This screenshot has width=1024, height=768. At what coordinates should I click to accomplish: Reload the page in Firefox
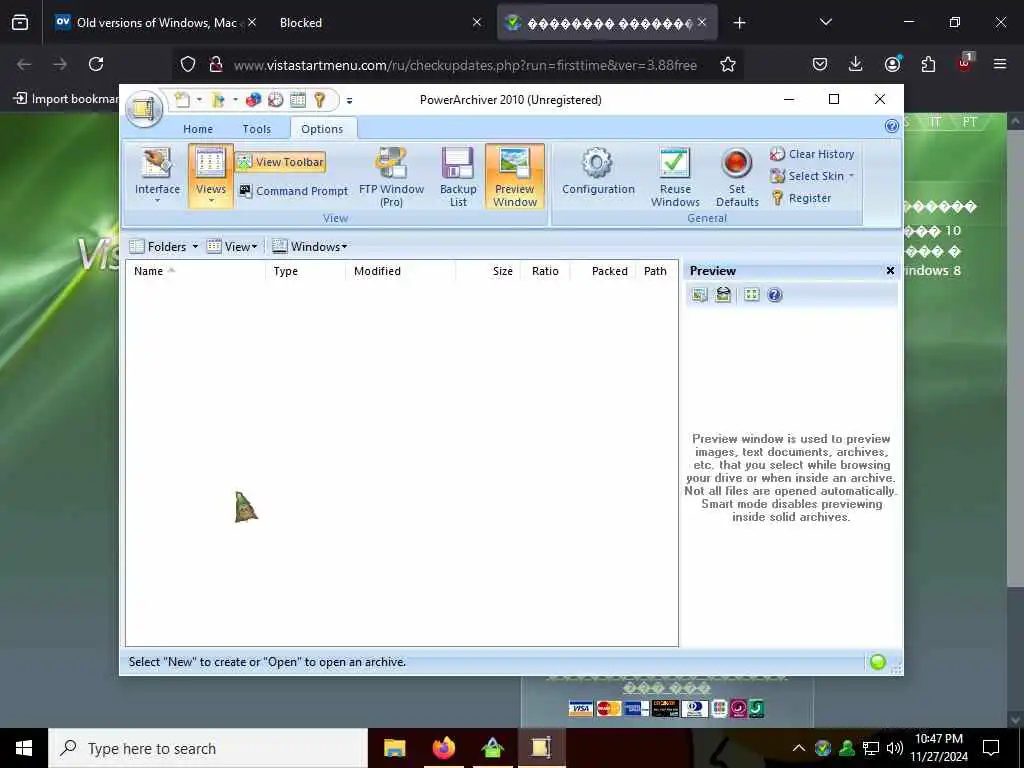(96, 64)
